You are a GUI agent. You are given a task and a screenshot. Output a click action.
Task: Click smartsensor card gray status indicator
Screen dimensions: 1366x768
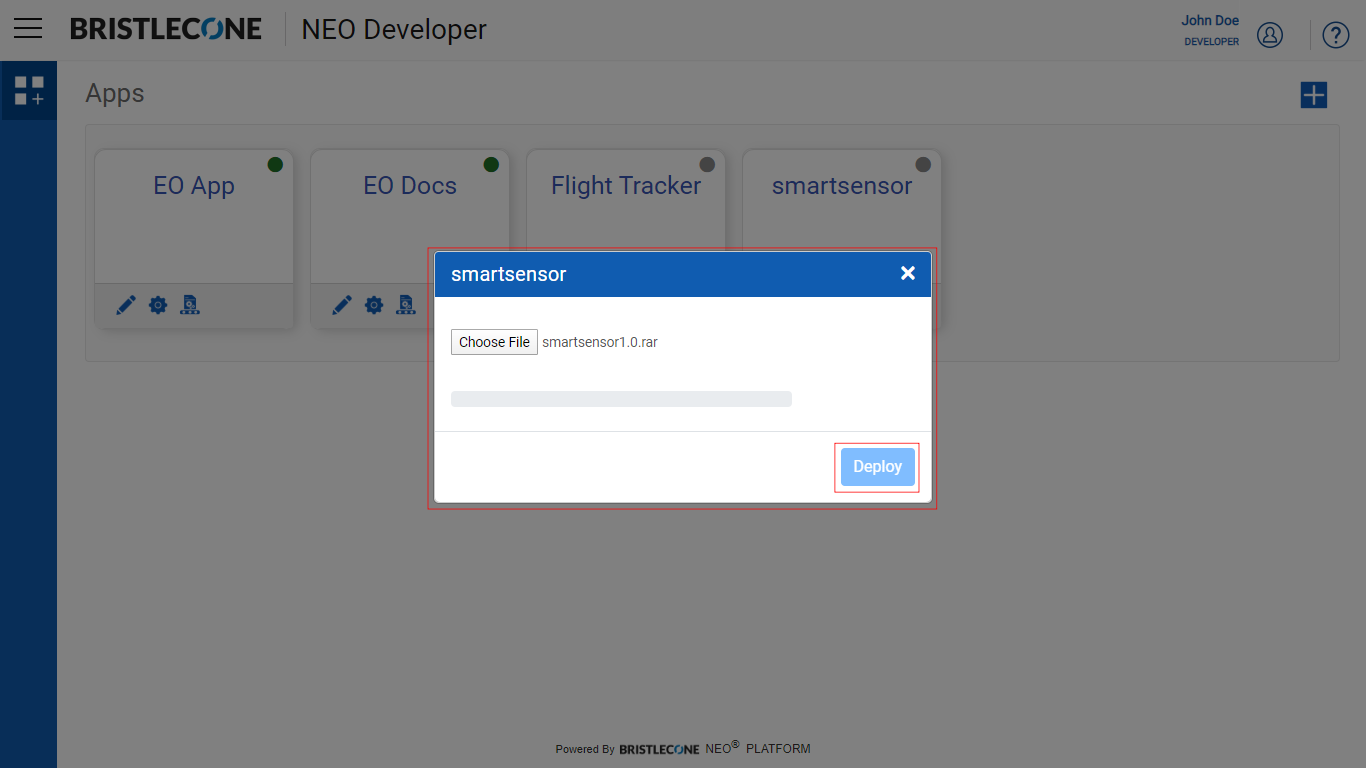click(923, 164)
